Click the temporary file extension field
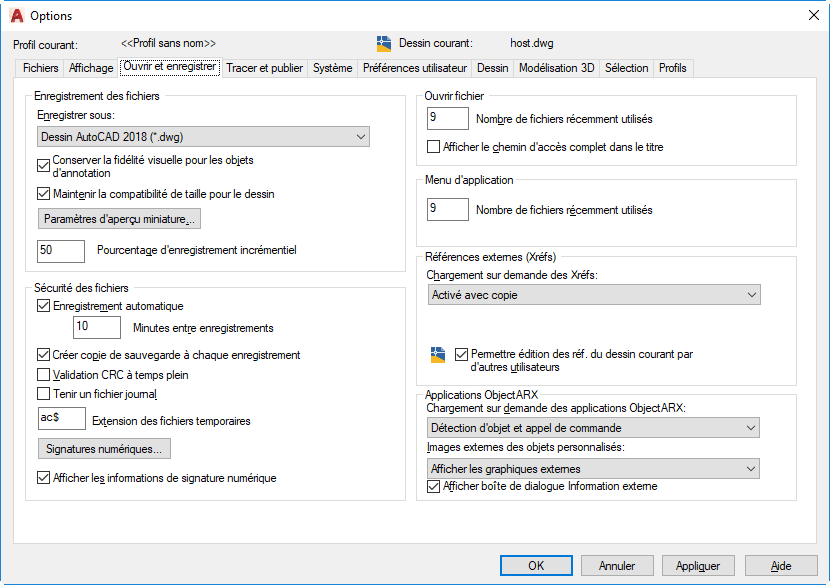The image size is (830, 585). coord(62,418)
